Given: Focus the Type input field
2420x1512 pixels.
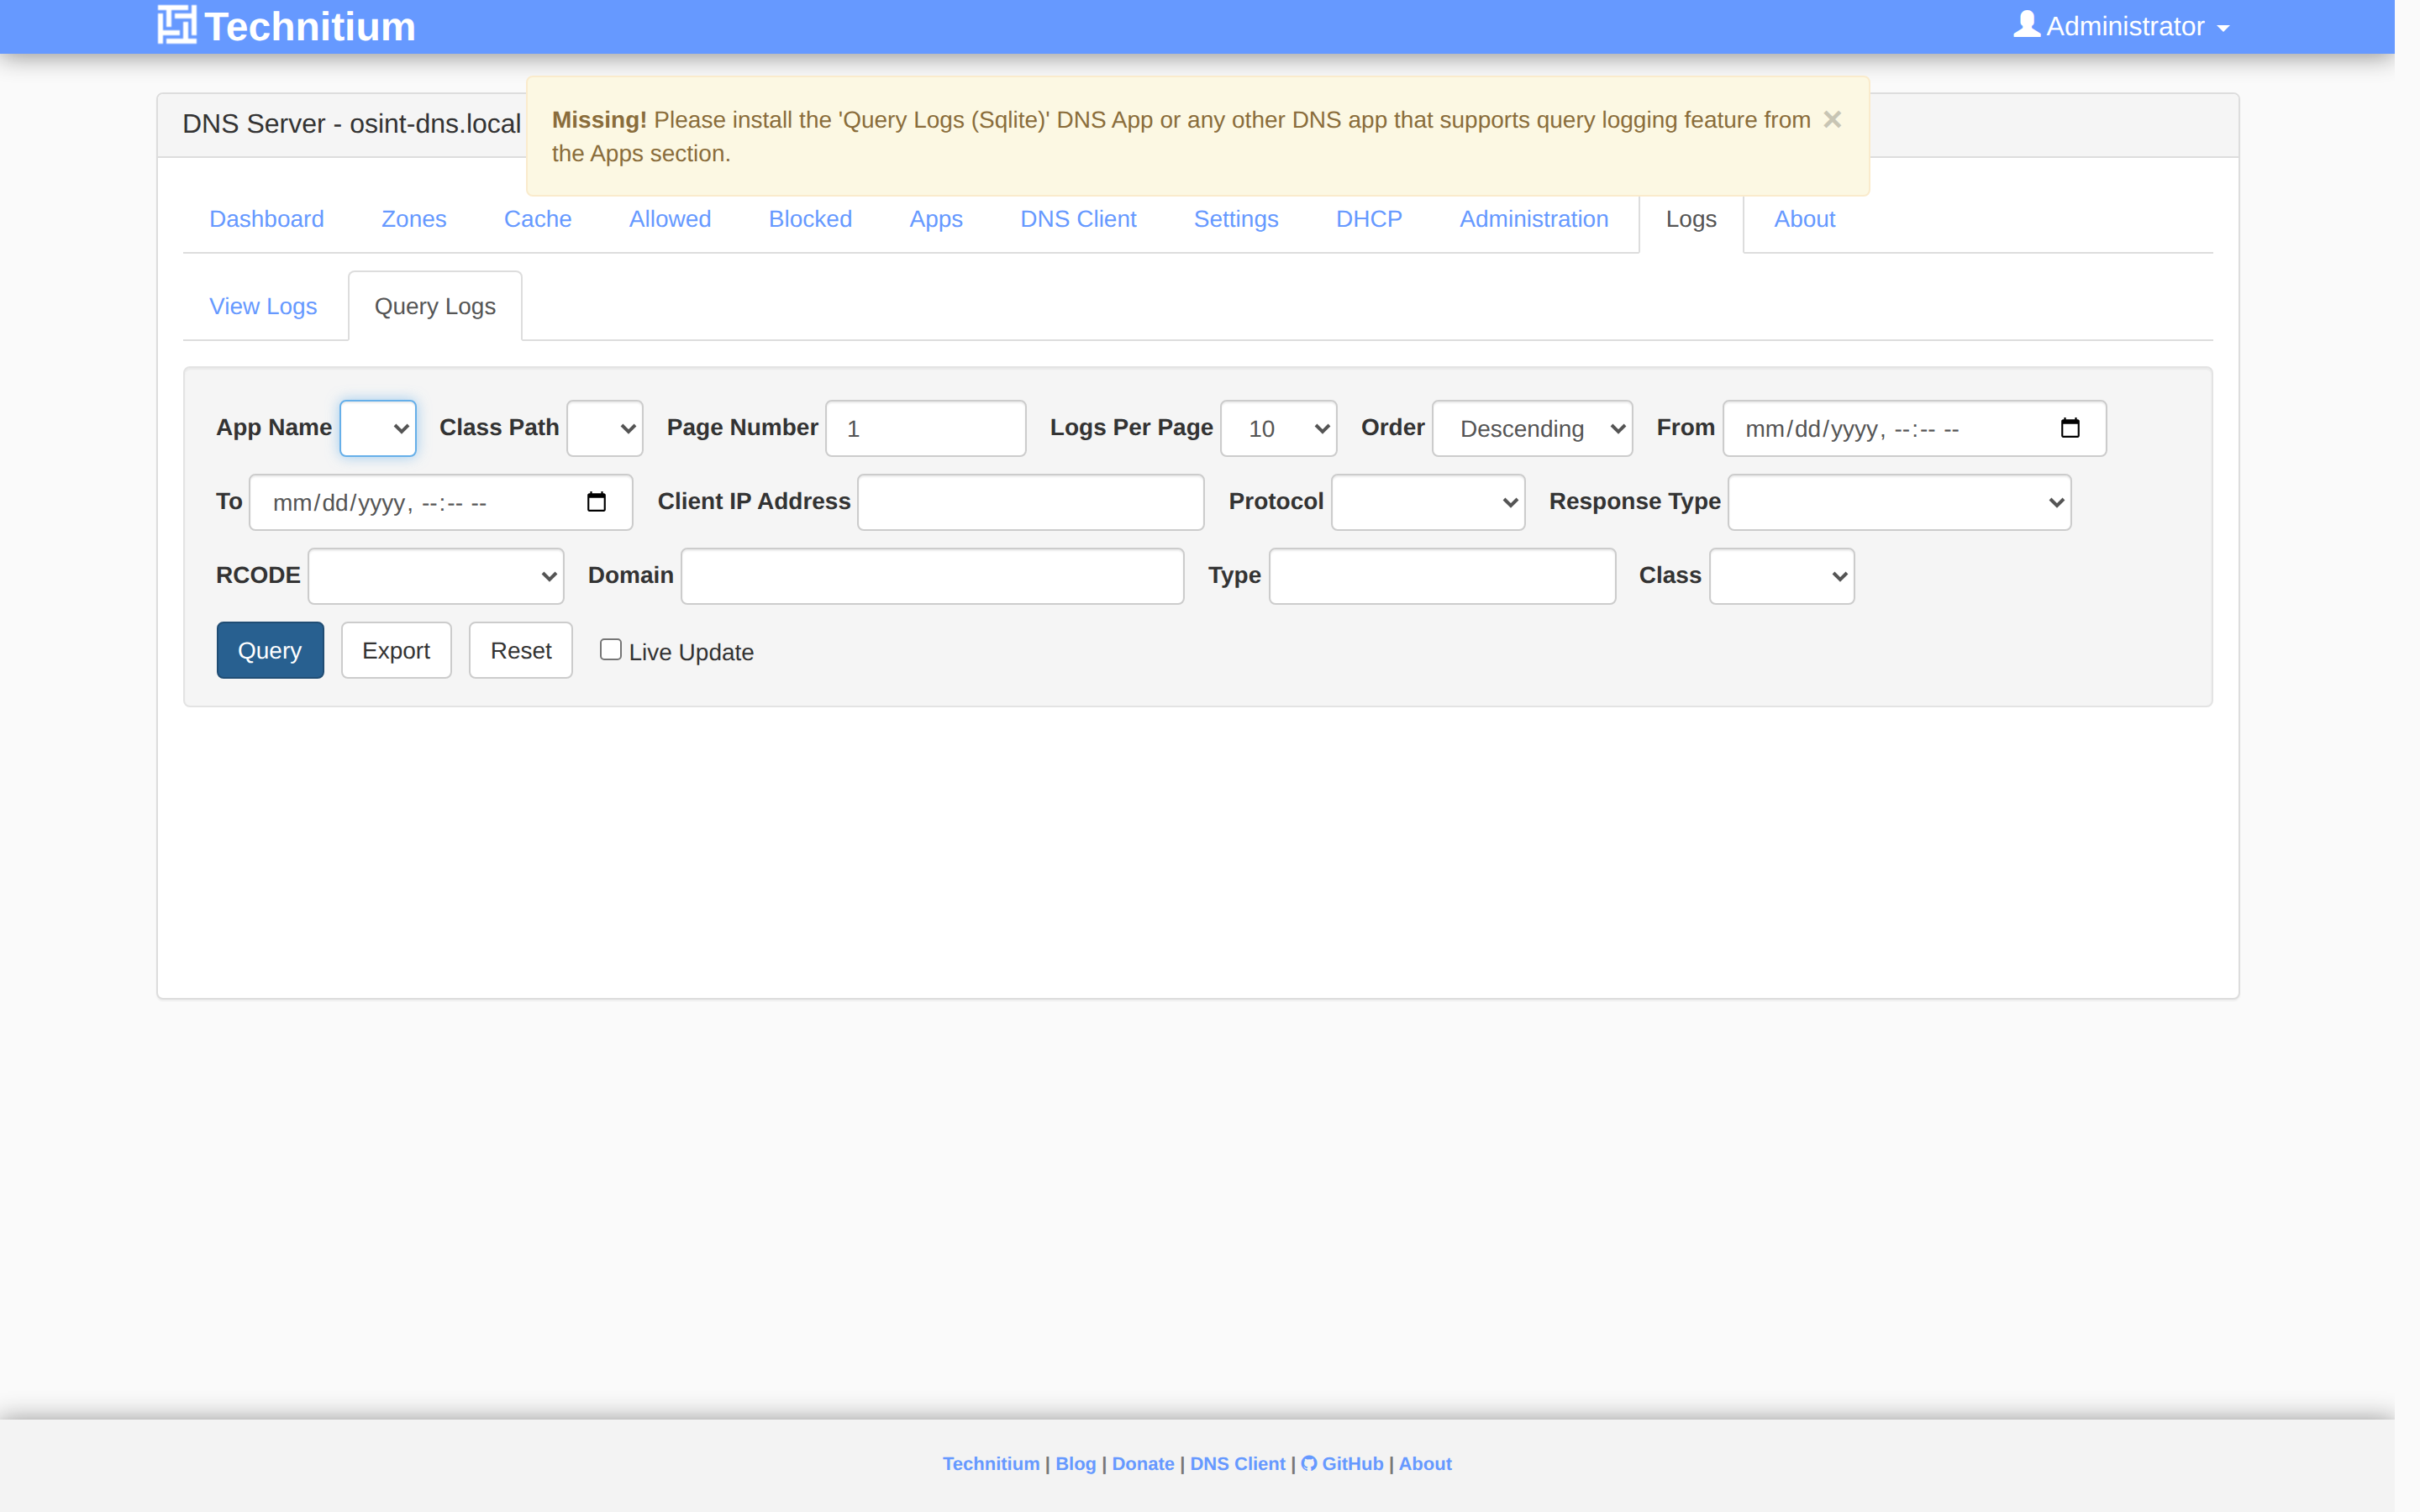Looking at the screenshot, I should point(1442,576).
